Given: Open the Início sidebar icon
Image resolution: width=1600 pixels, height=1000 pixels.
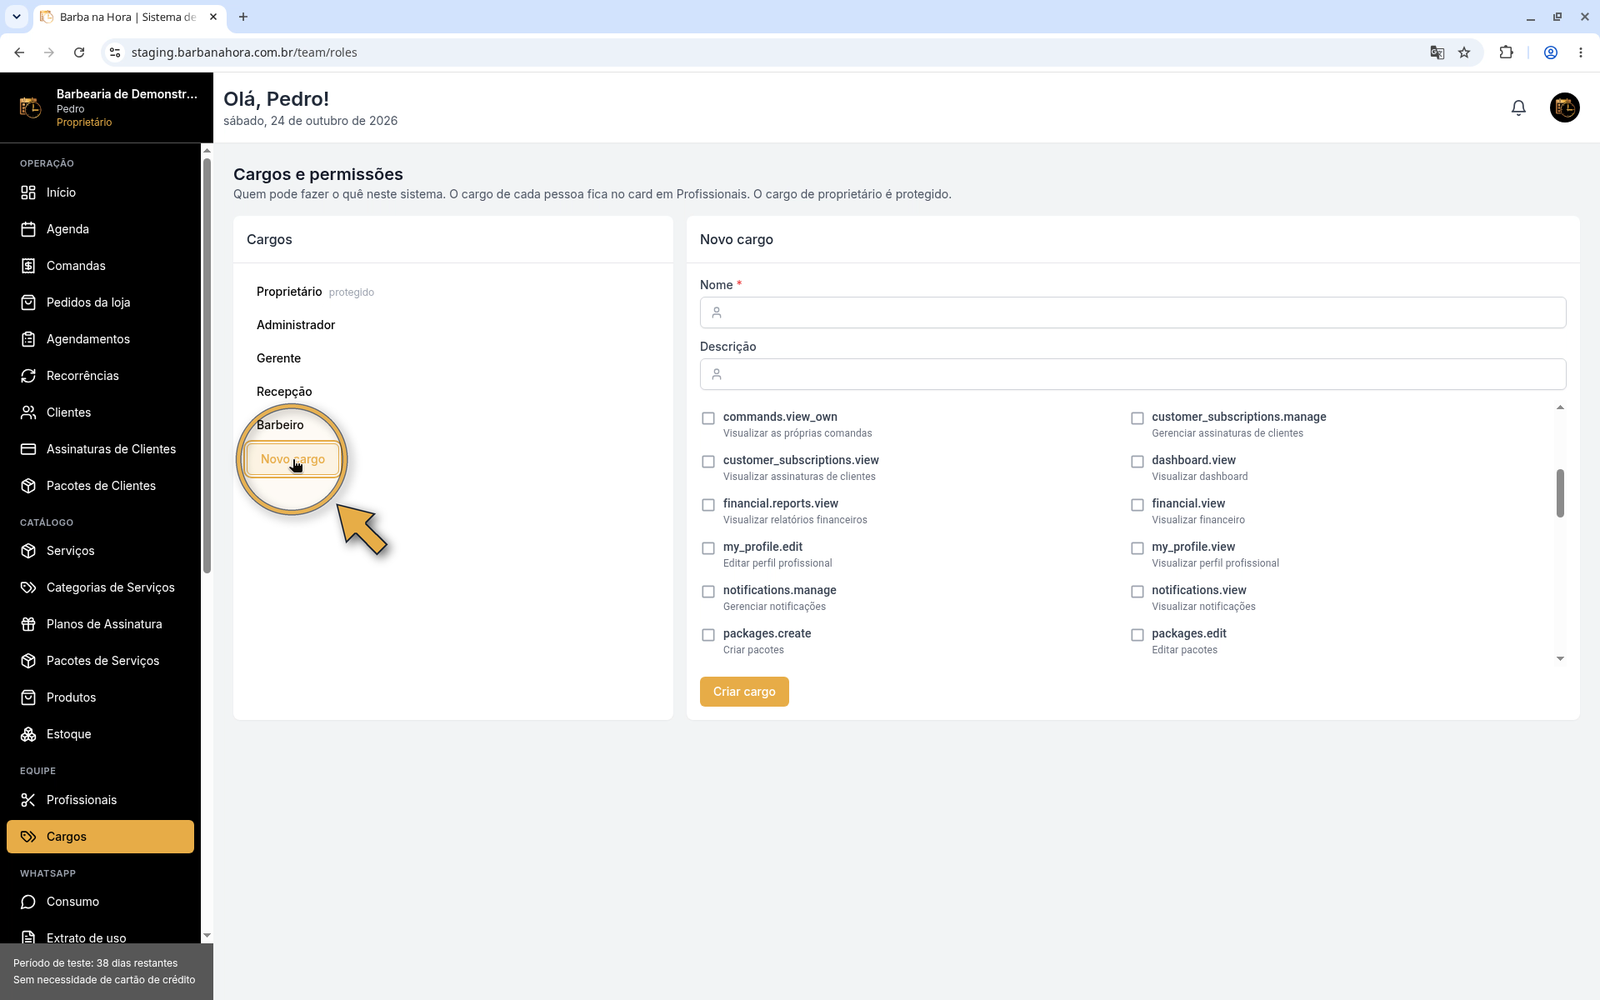Looking at the screenshot, I should coord(28,192).
